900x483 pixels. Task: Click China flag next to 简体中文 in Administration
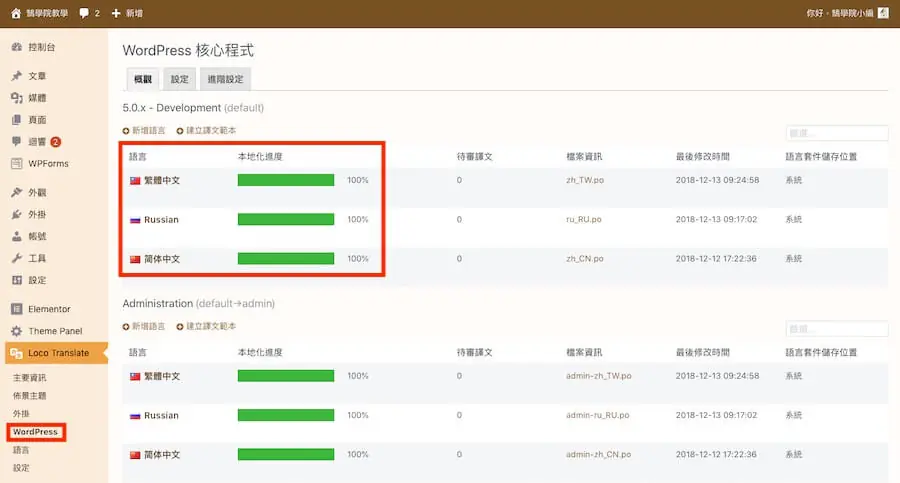[x=135, y=455]
